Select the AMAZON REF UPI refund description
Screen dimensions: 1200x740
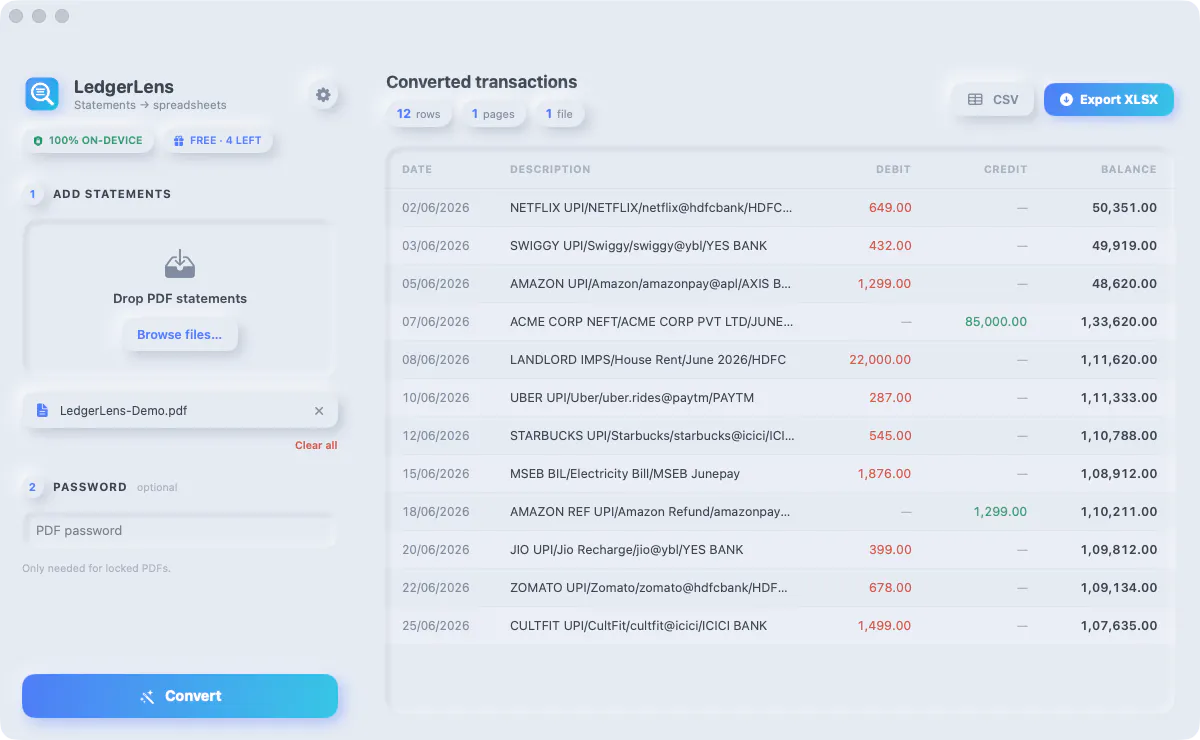650,512
